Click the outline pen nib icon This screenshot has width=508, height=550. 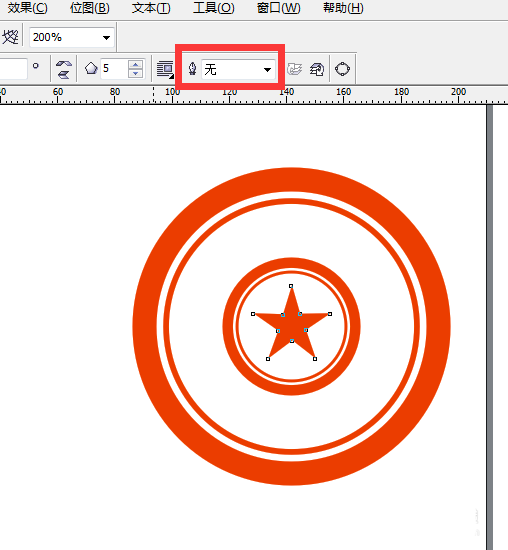[192, 69]
